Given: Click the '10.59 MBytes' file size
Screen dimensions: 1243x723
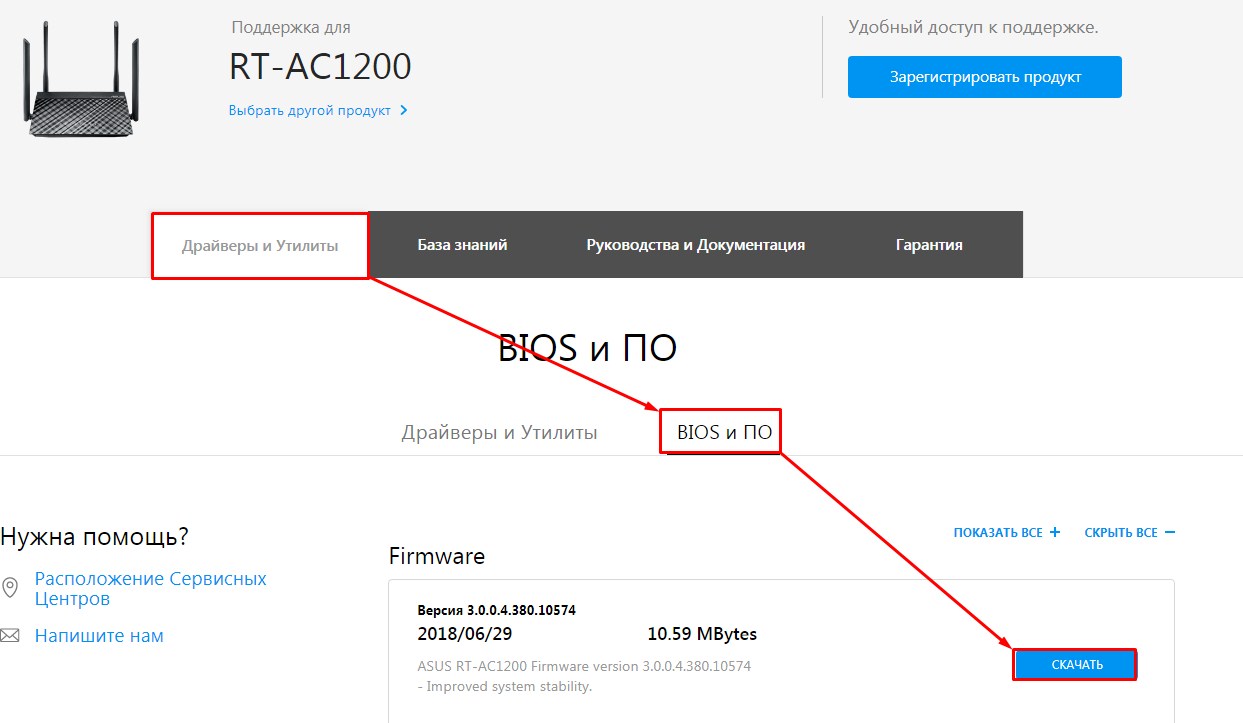Looking at the screenshot, I should coord(702,633).
